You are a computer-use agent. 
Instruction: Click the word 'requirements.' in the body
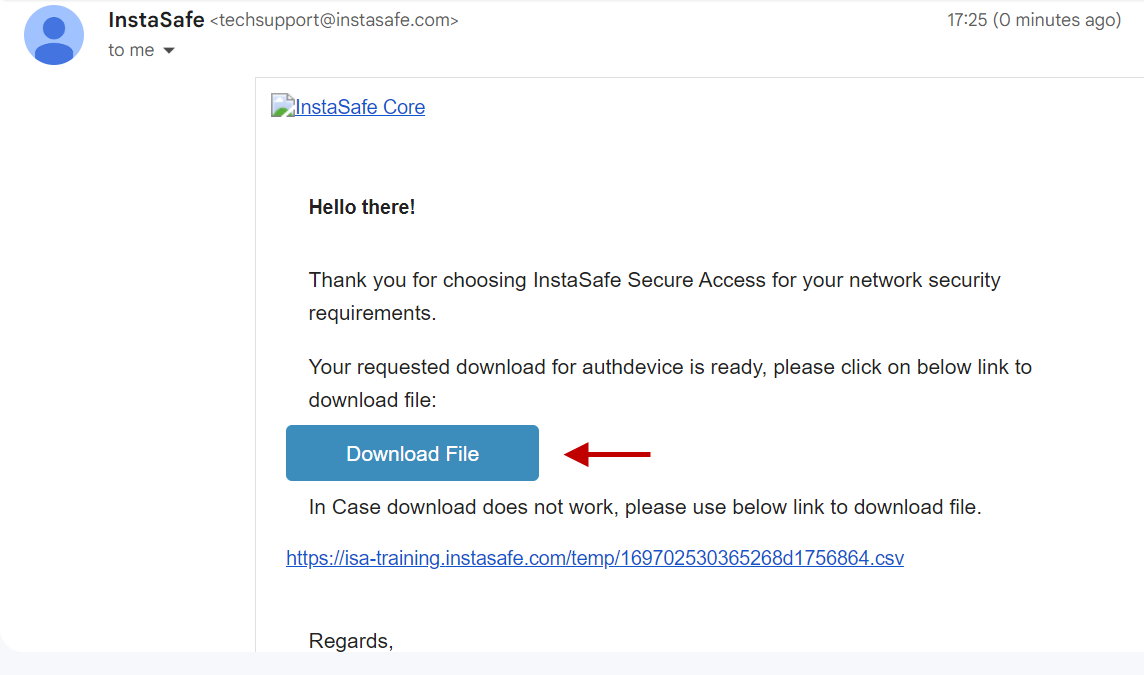pyautogui.click(x=372, y=313)
